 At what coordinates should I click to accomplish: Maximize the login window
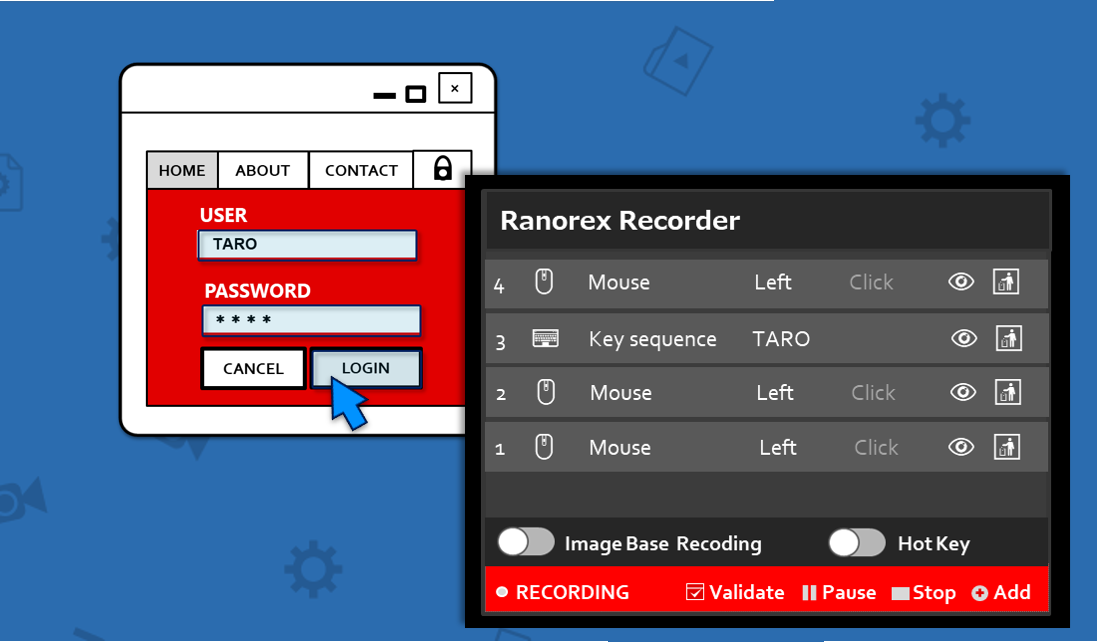416,94
